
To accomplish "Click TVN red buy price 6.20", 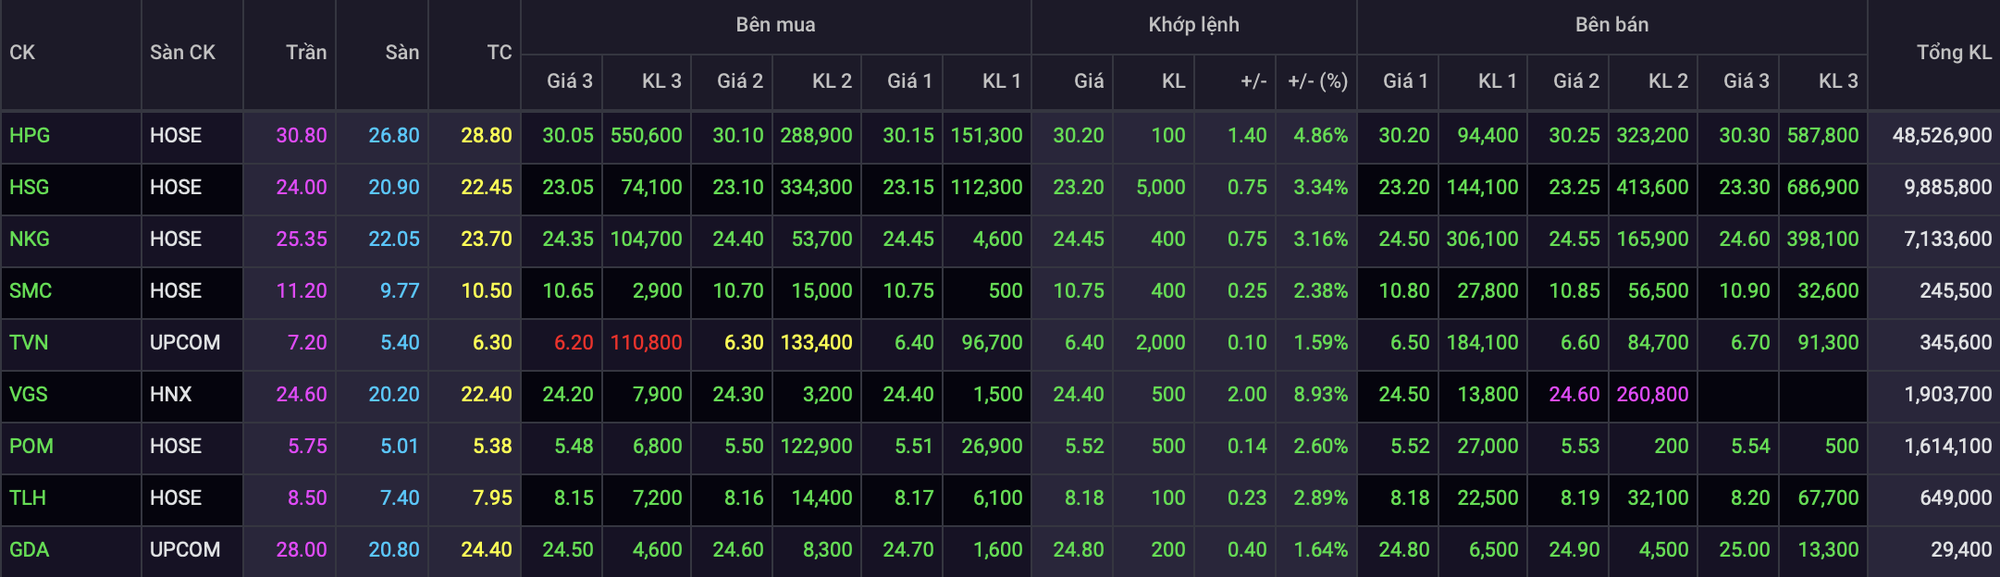I will (574, 342).
